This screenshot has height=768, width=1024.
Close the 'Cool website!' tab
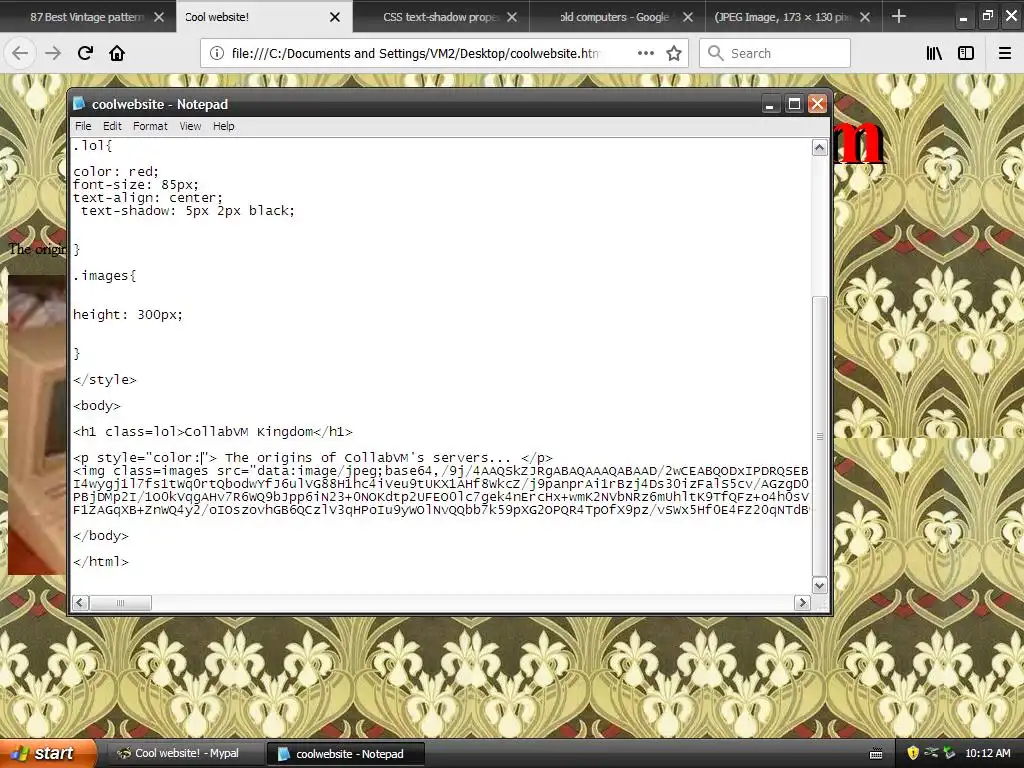[x=335, y=17]
